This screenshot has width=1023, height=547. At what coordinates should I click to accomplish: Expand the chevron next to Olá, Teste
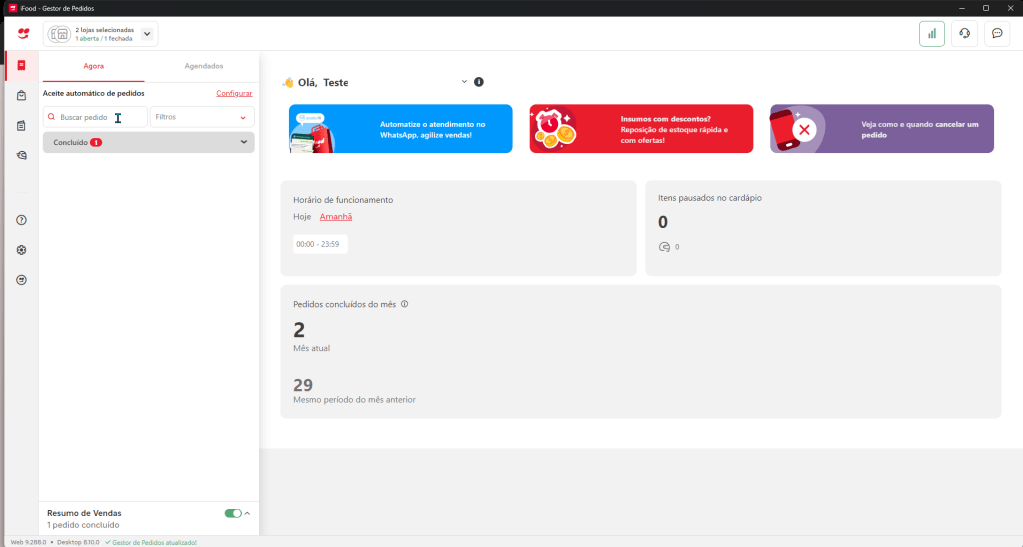(465, 82)
